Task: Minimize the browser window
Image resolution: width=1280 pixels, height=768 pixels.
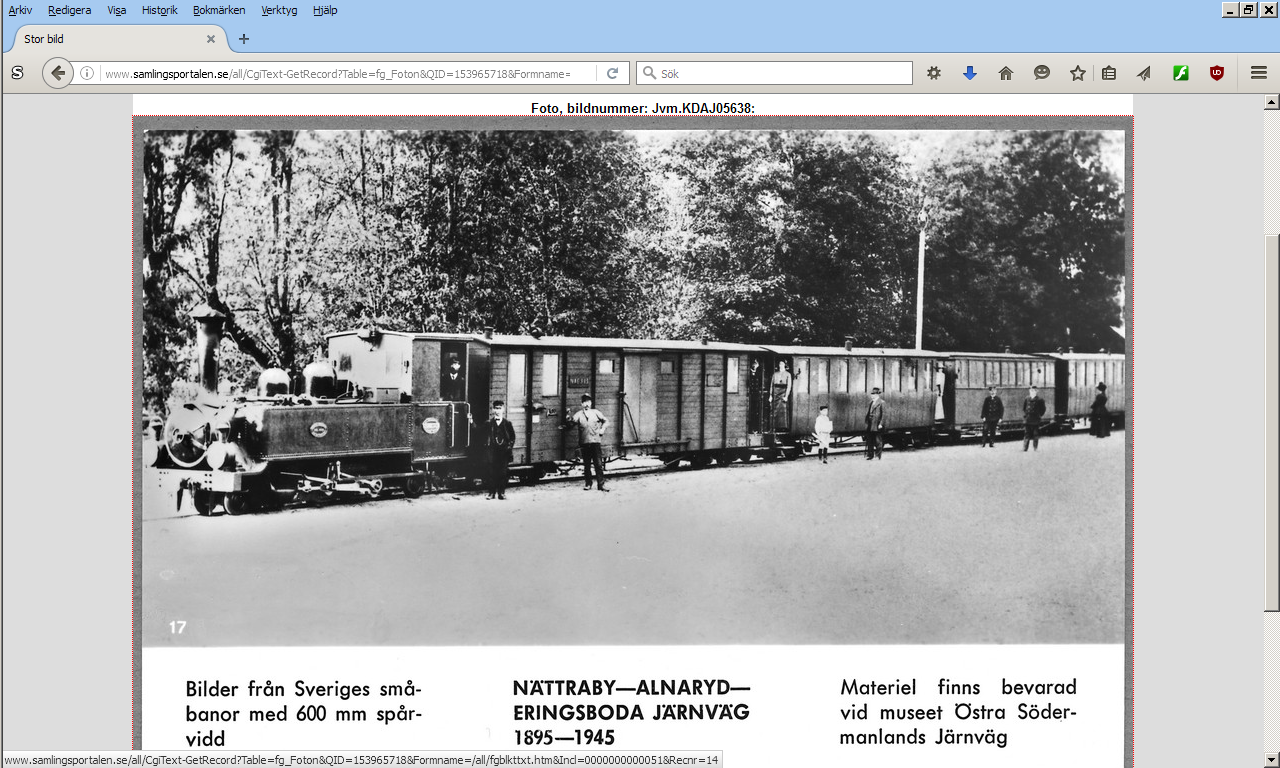Action: coord(1230,9)
